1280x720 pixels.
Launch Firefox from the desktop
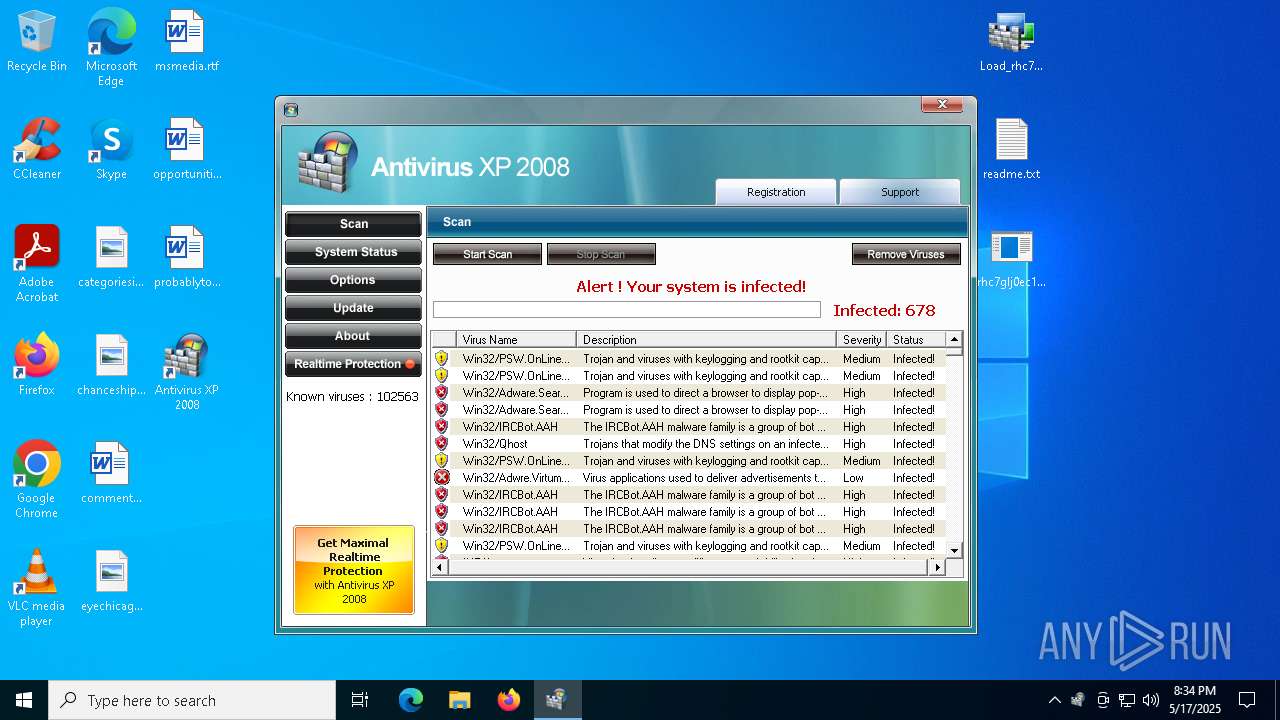pyautogui.click(x=37, y=365)
